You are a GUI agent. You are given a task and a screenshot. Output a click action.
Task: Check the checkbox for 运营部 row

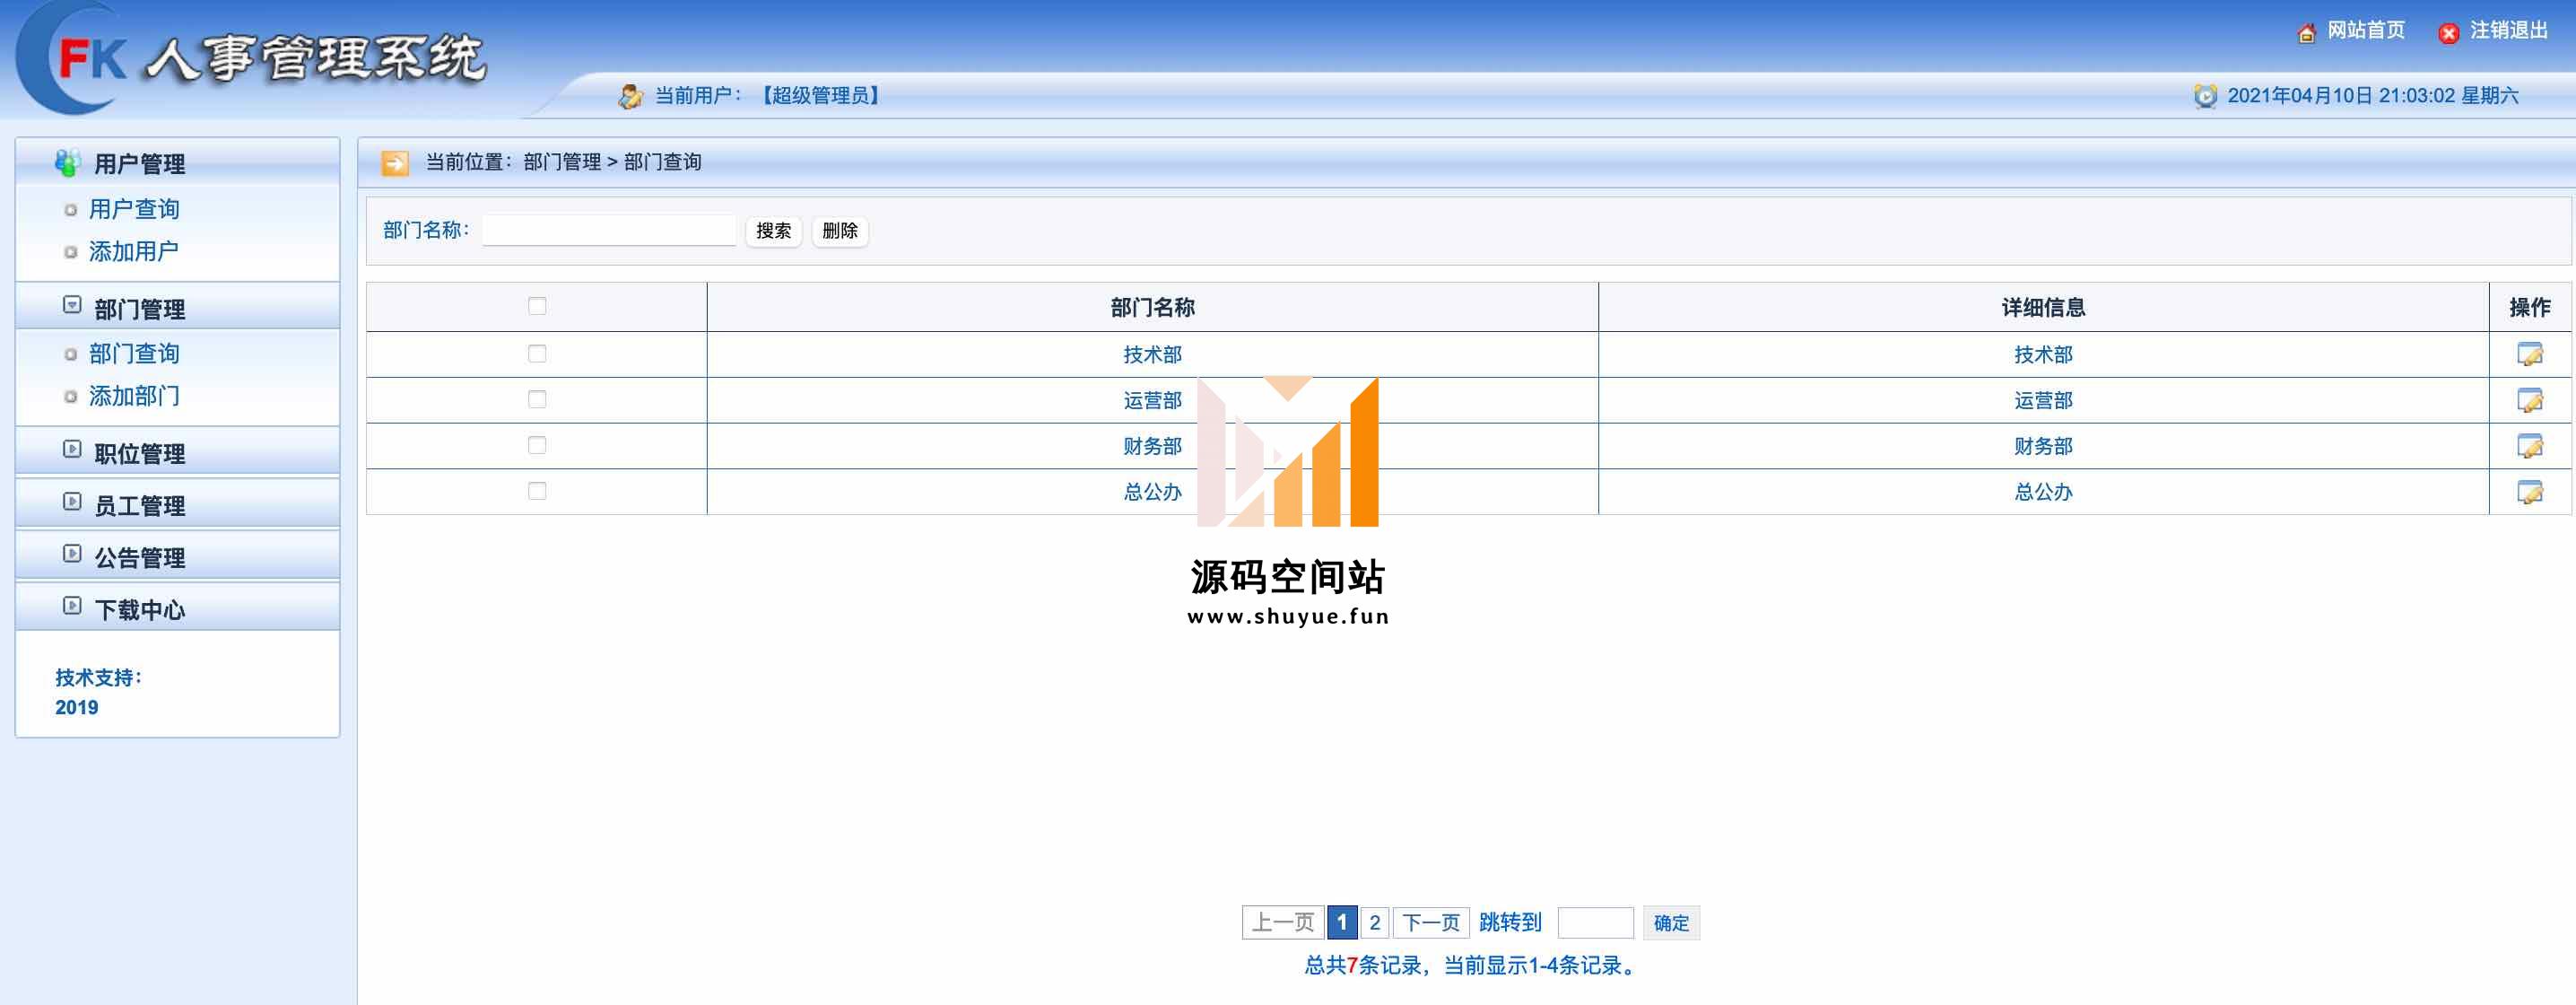[537, 400]
